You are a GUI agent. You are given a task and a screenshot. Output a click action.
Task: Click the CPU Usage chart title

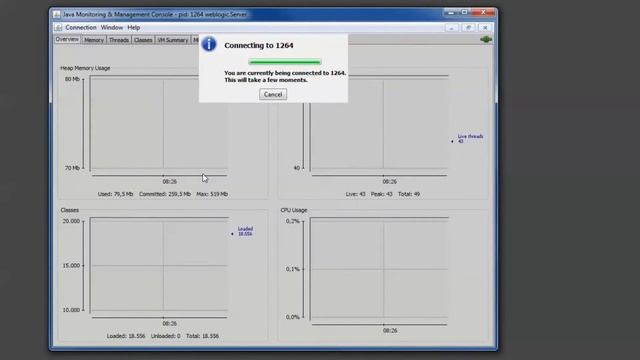tap(294, 210)
